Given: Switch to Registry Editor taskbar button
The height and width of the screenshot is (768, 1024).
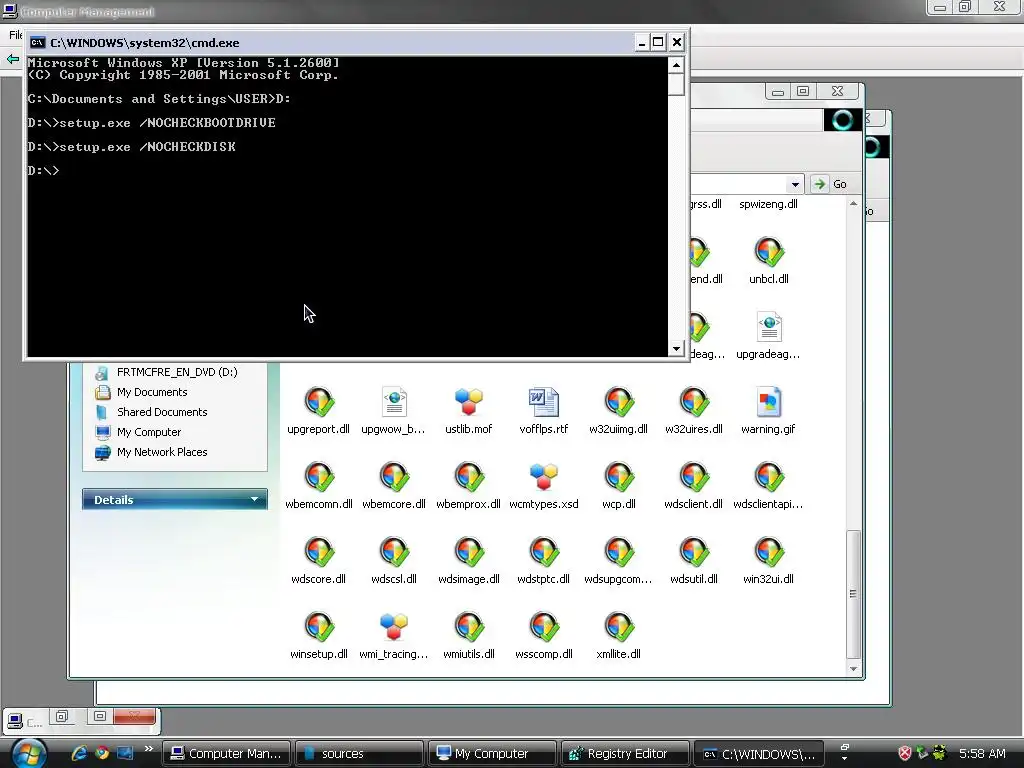Looking at the screenshot, I should coord(624,754).
